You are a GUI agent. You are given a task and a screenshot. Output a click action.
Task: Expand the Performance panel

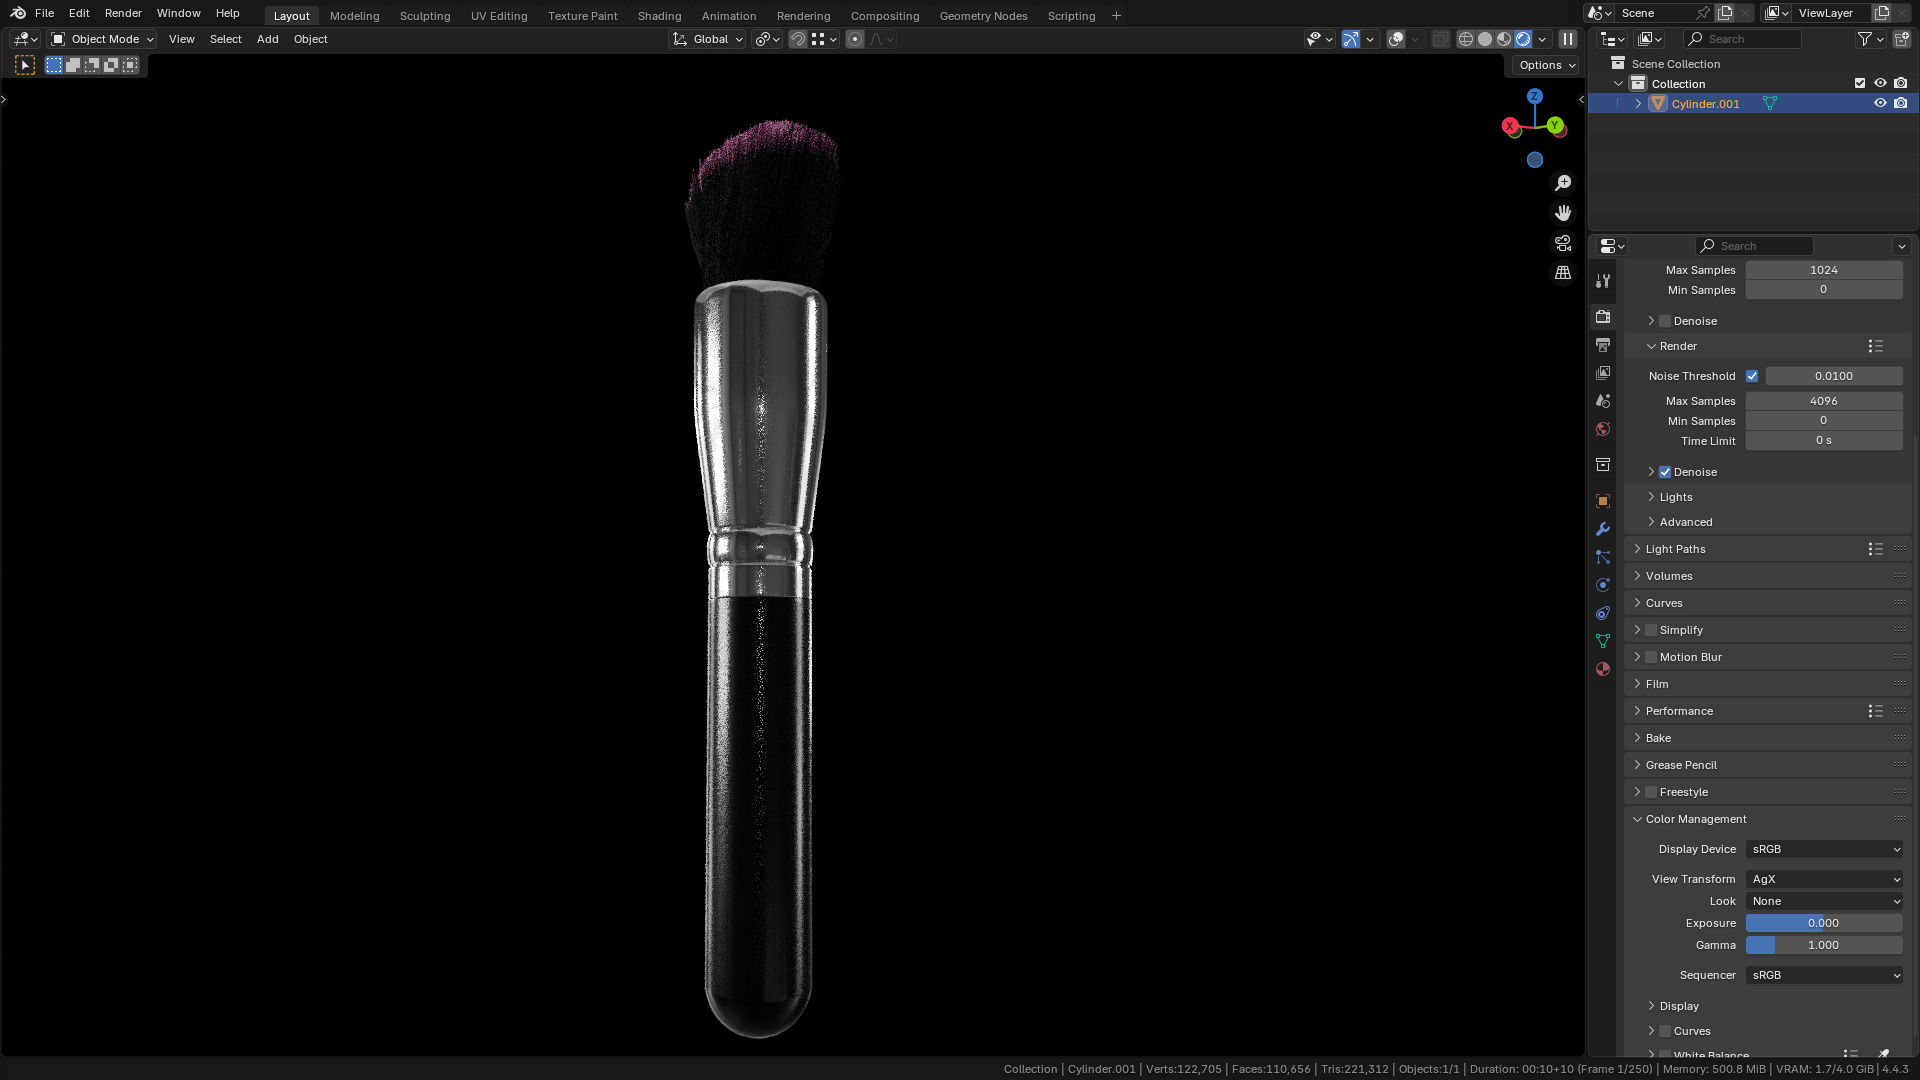[1679, 711]
